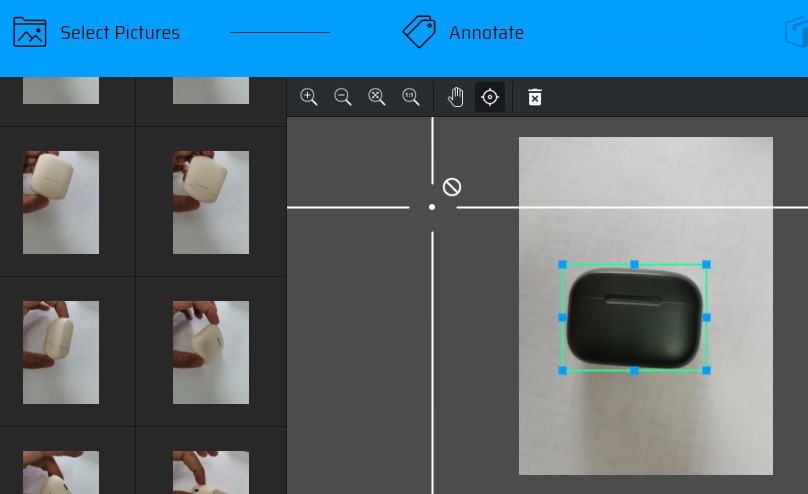
Task: Select the hand pan tool
Action: [x=456, y=97]
